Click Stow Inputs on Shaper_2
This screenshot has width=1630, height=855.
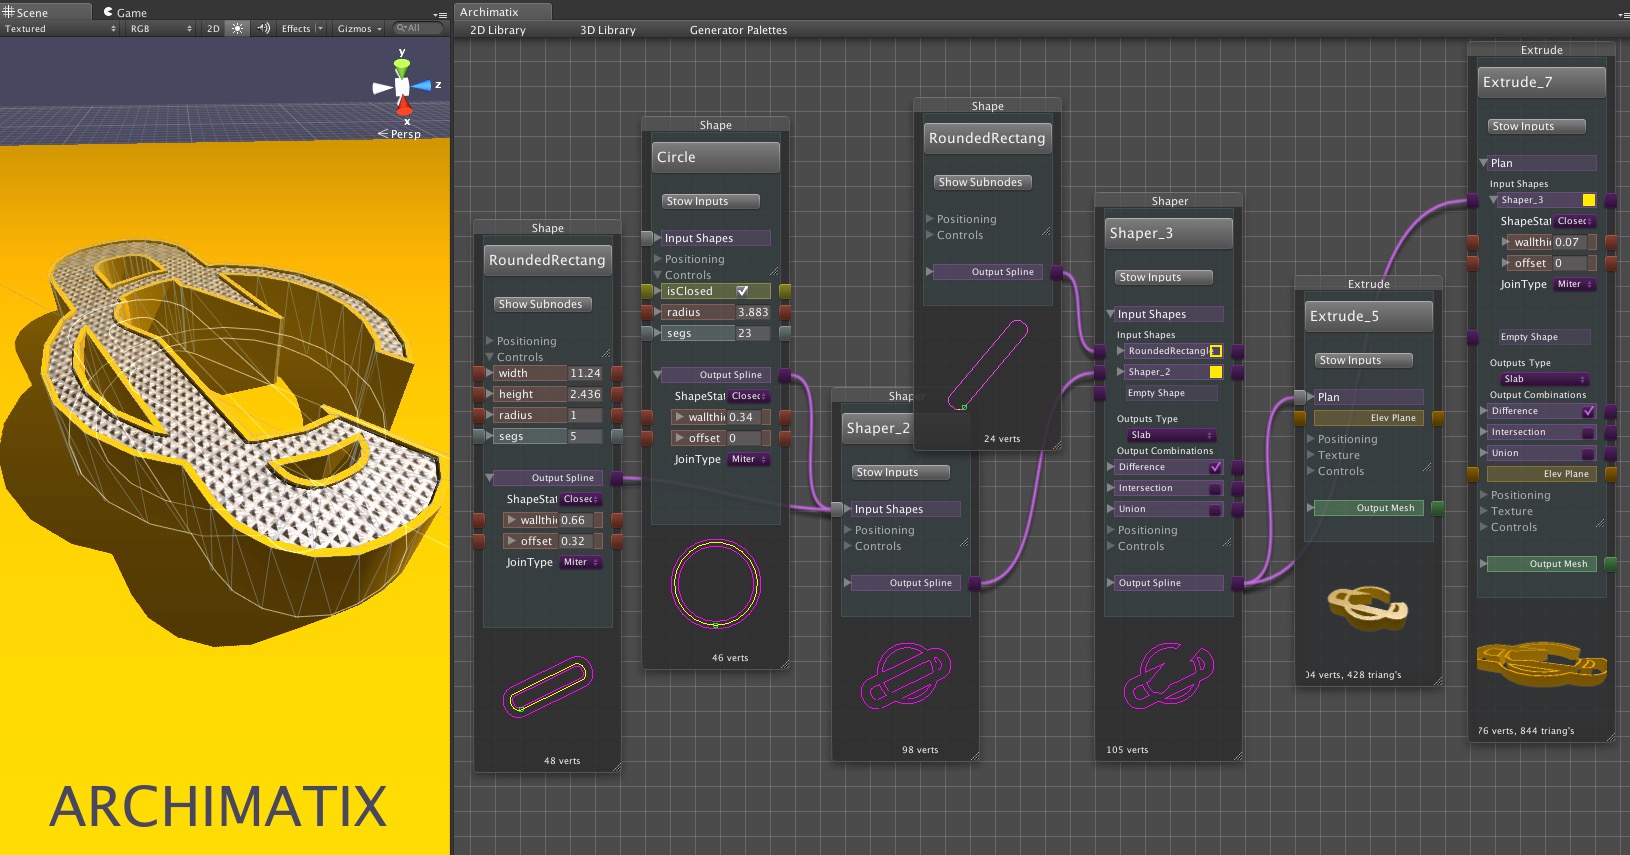coord(901,472)
